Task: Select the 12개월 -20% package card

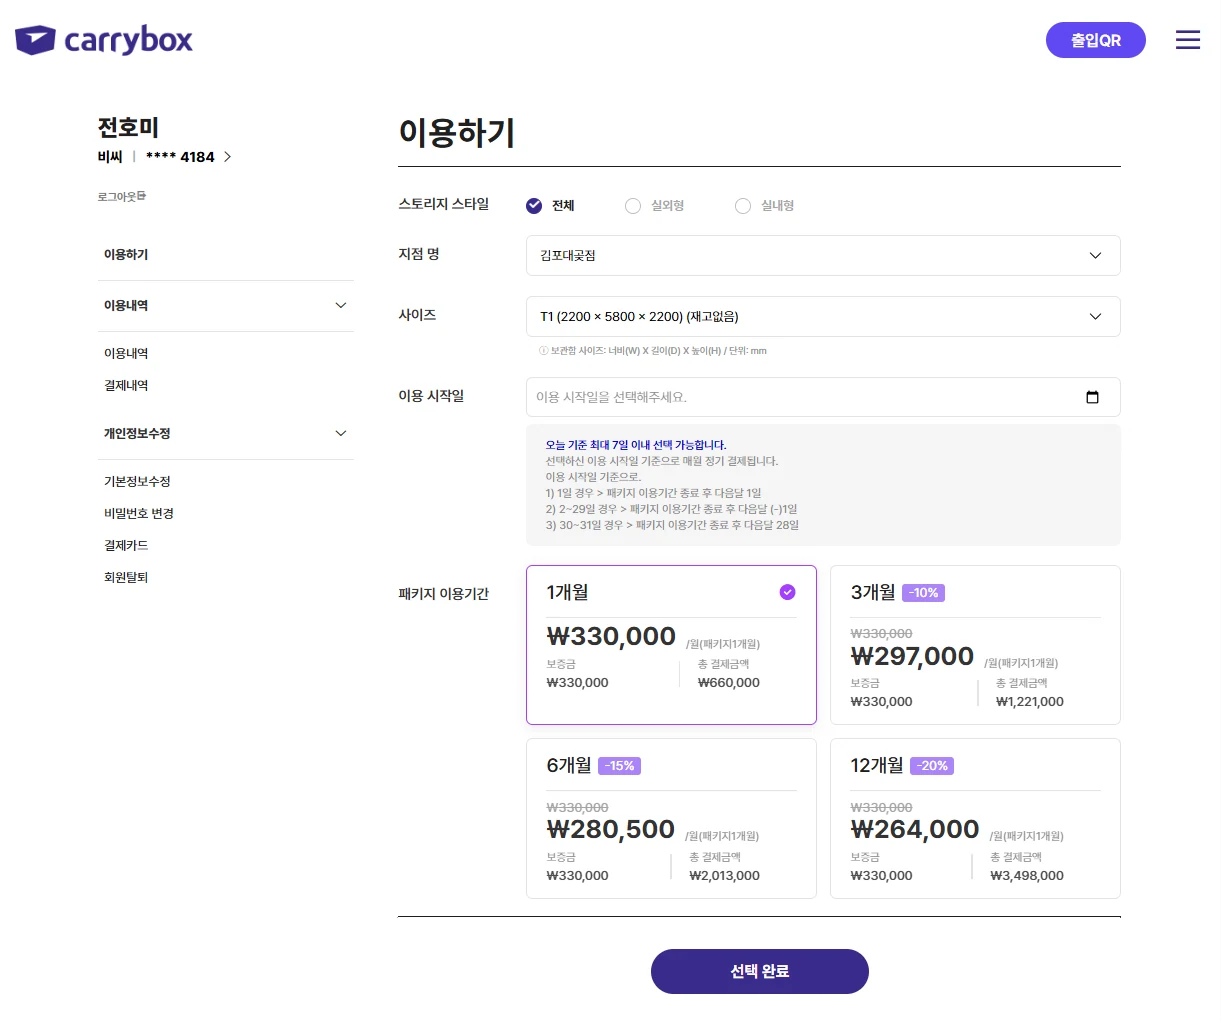Action: (975, 818)
